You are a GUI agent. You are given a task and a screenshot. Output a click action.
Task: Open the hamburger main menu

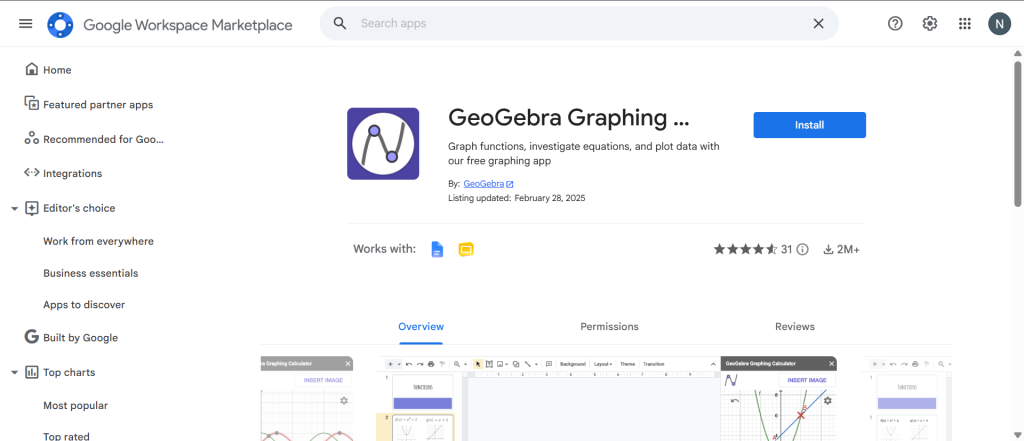25,24
